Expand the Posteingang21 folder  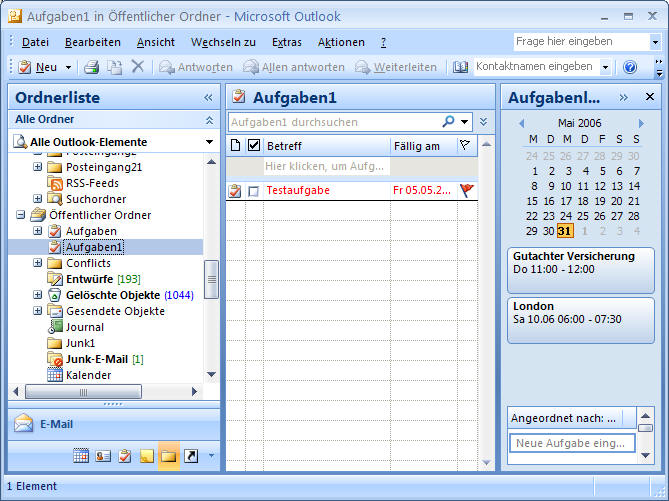[x=38, y=167]
